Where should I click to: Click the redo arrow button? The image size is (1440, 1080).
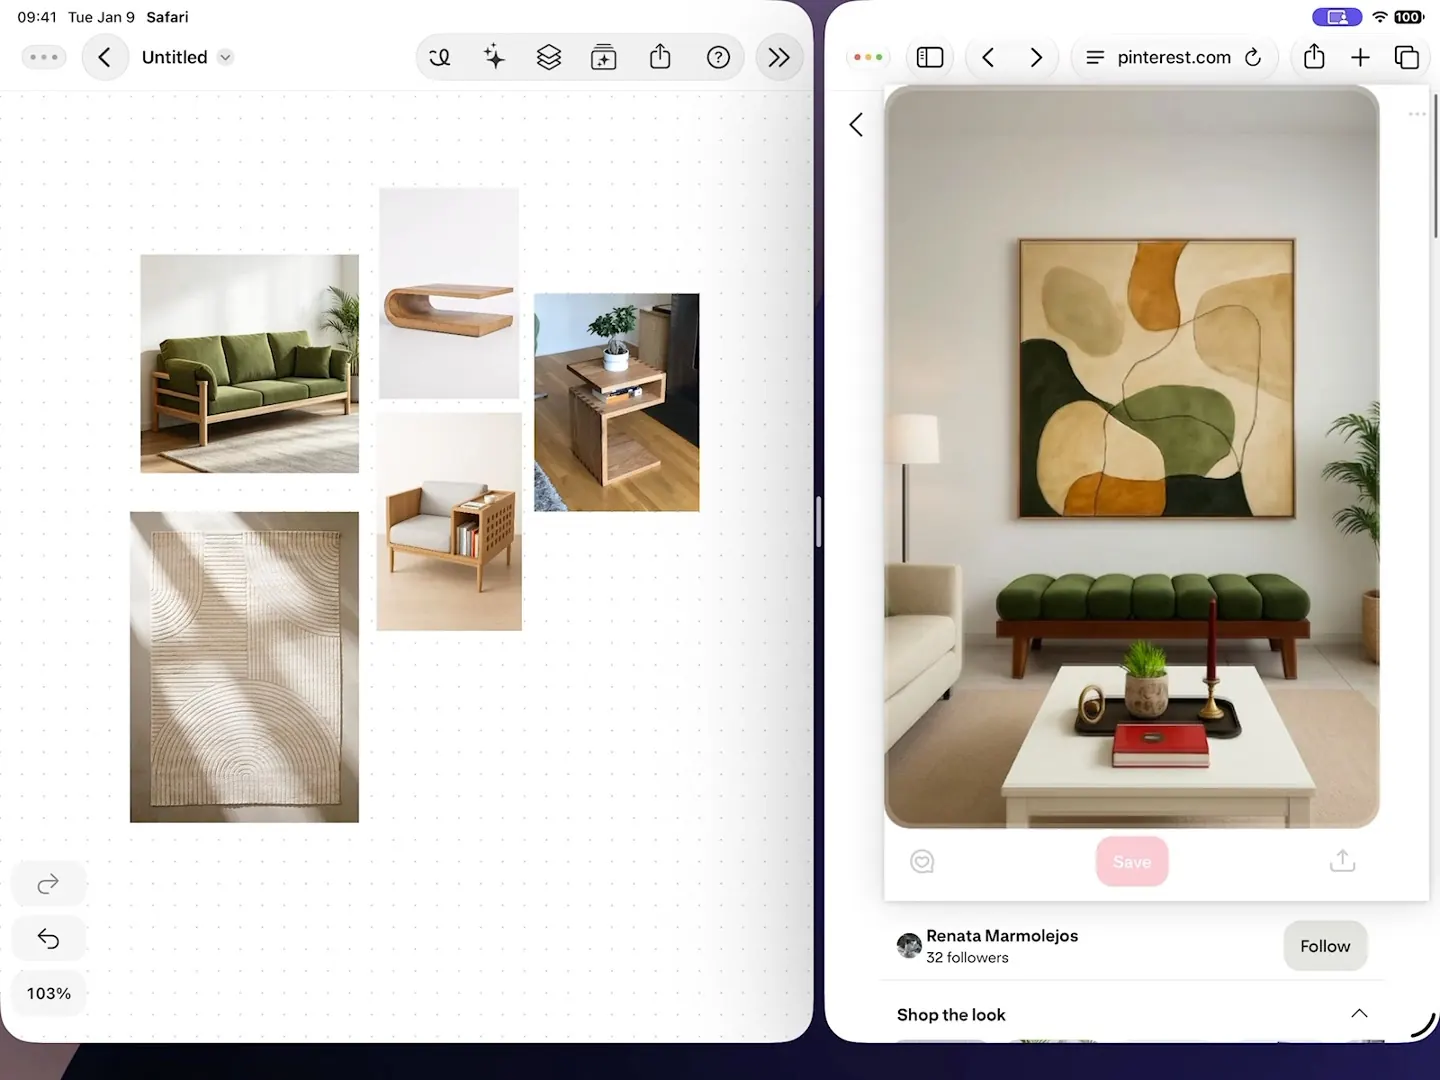click(48, 884)
